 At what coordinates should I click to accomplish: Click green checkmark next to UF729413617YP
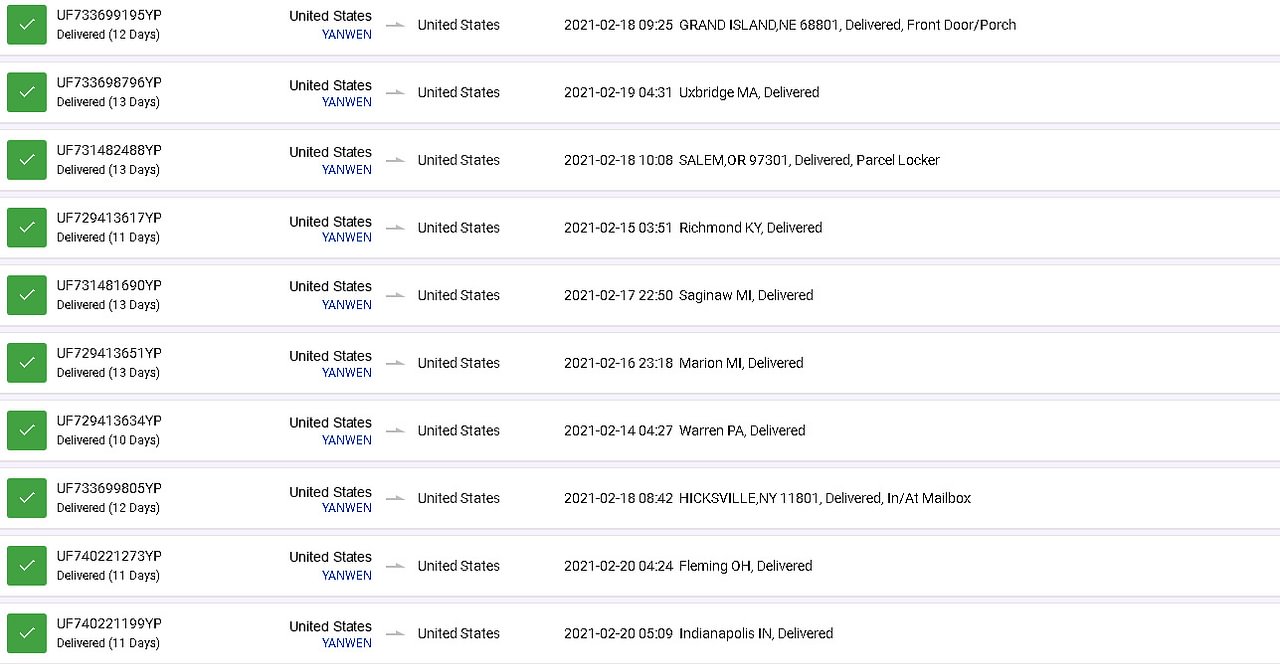pyautogui.click(x=27, y=227)
